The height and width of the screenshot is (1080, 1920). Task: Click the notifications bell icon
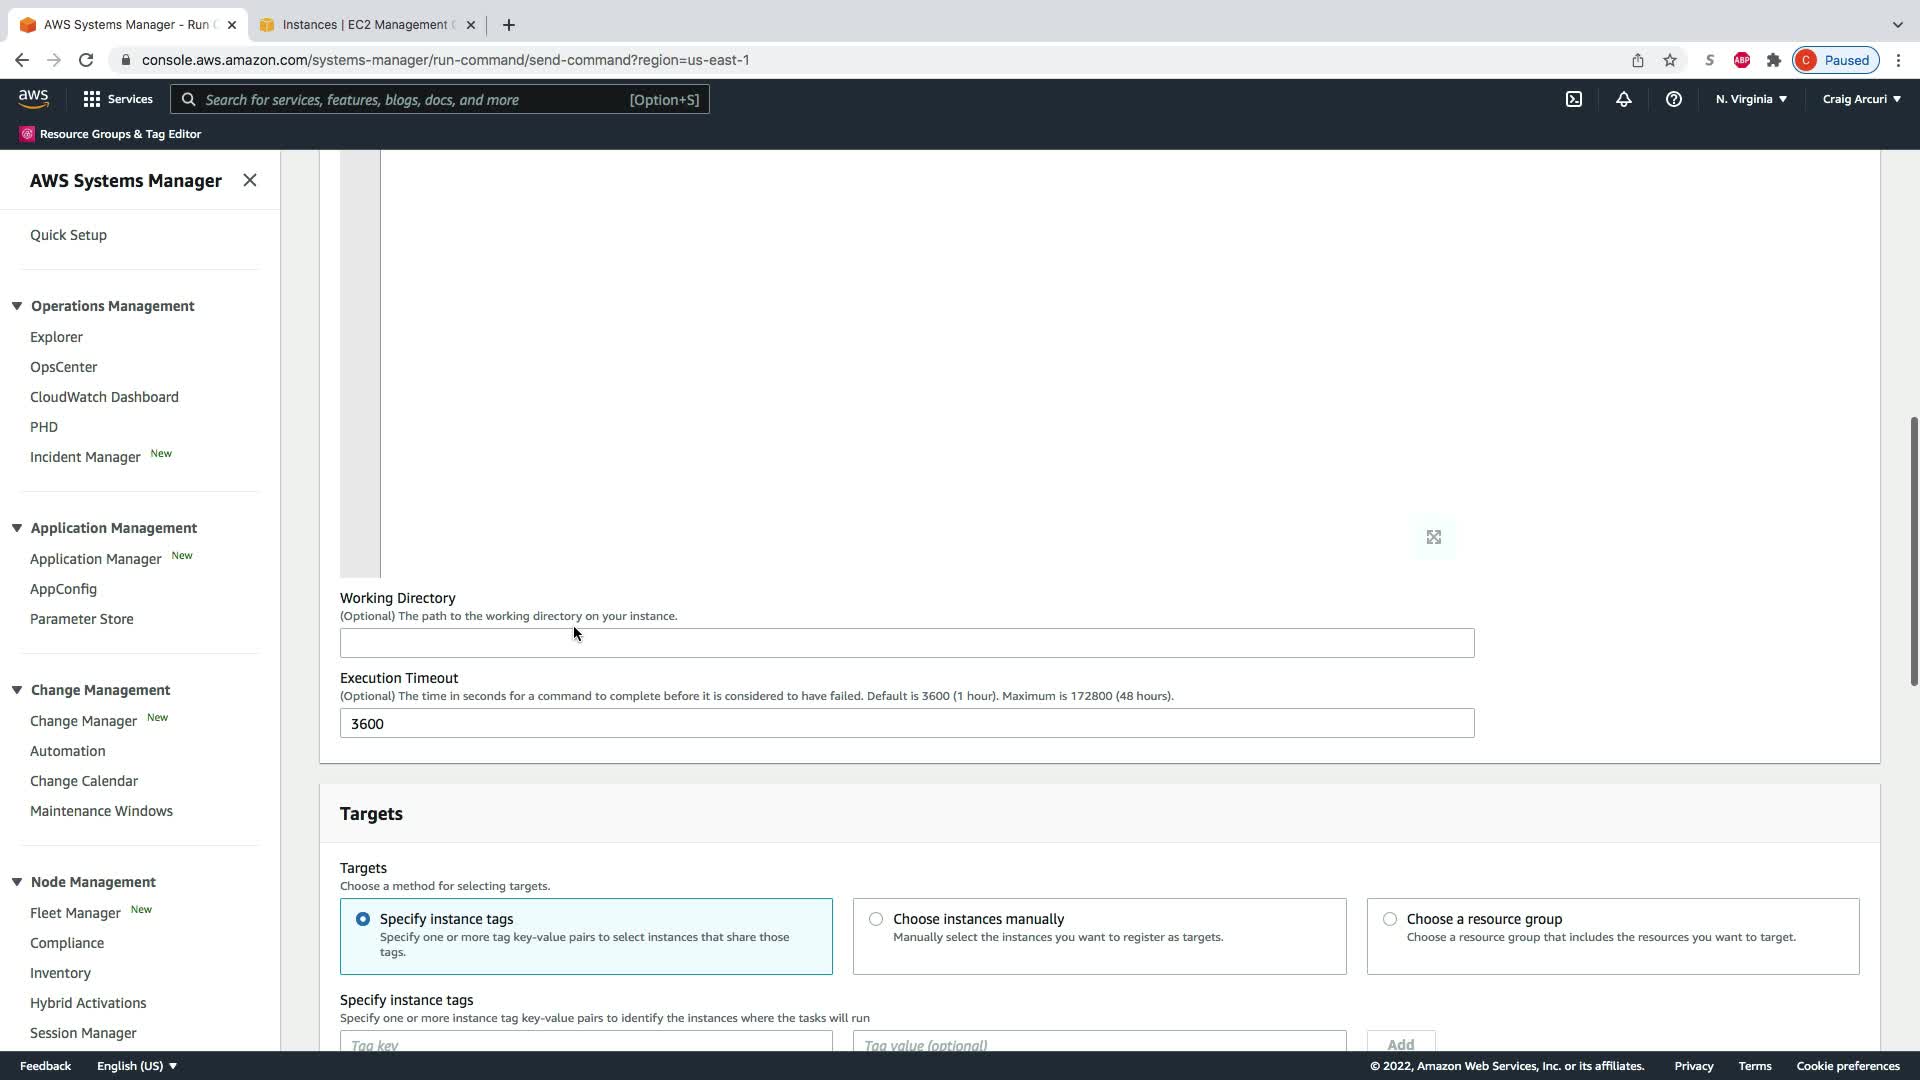(x=1624, y=99)
